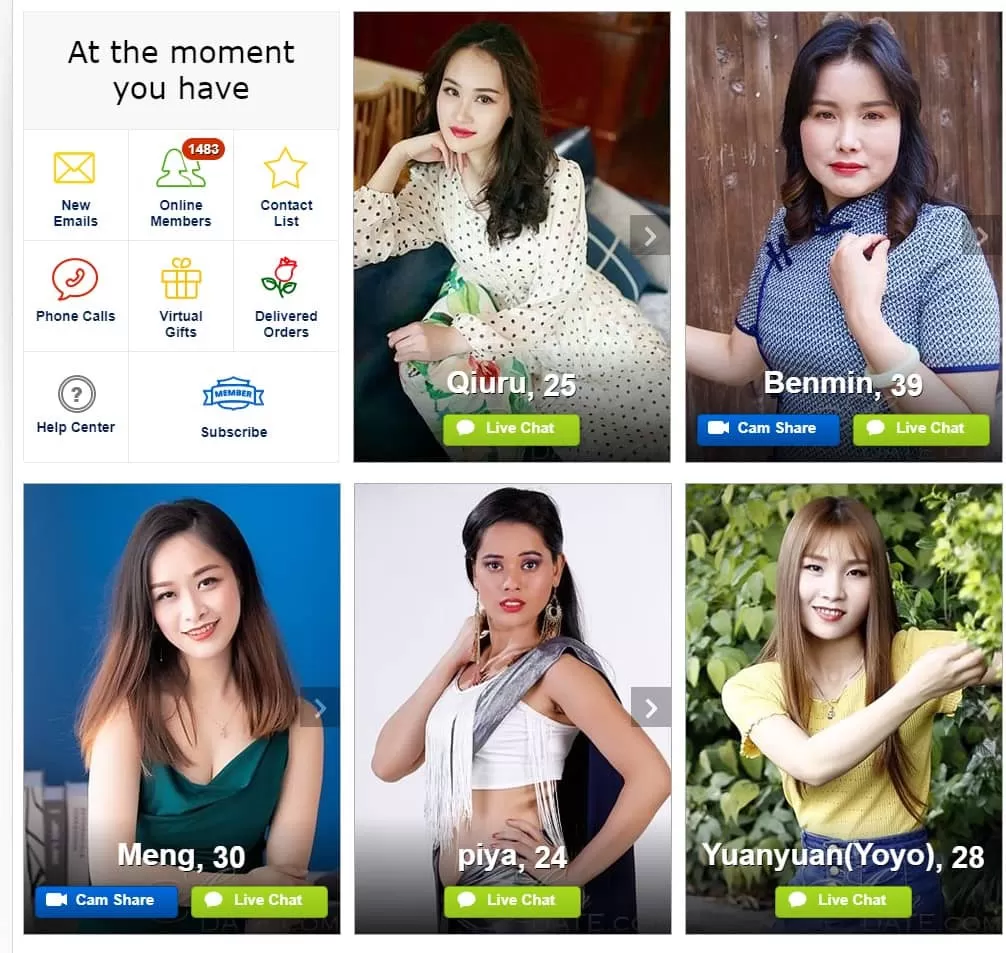Open Yuanyuan(Yoyo) profile photo
The height and width of the screenshot is (953, 1006).
(844, 667)
